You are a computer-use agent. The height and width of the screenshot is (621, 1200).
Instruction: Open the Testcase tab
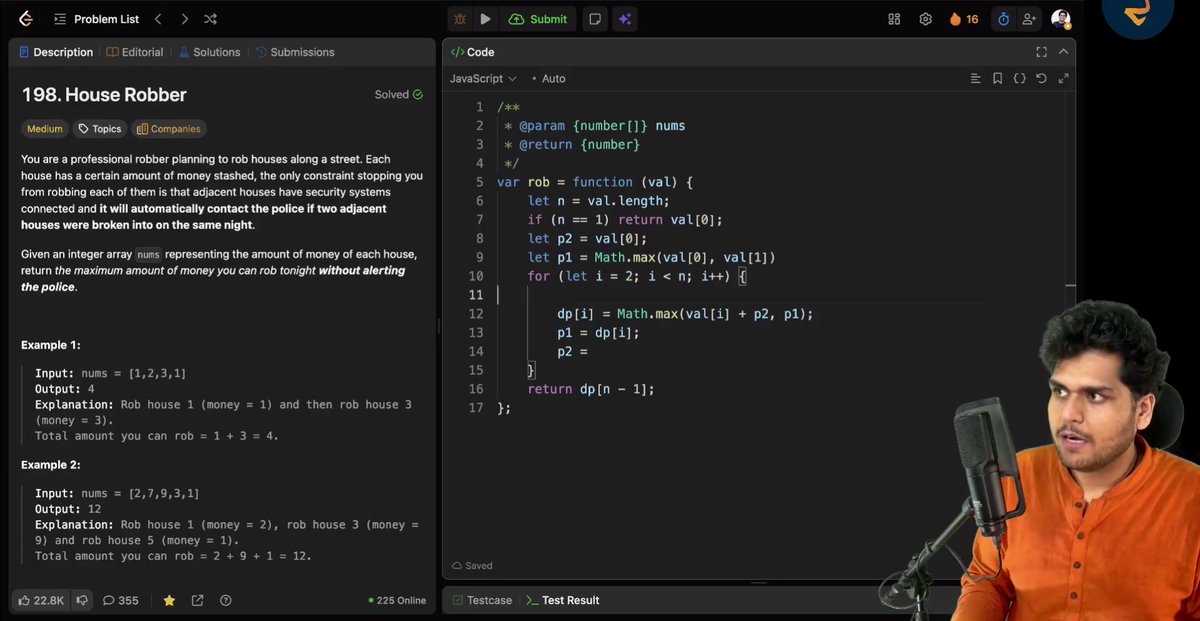(482, 600)
